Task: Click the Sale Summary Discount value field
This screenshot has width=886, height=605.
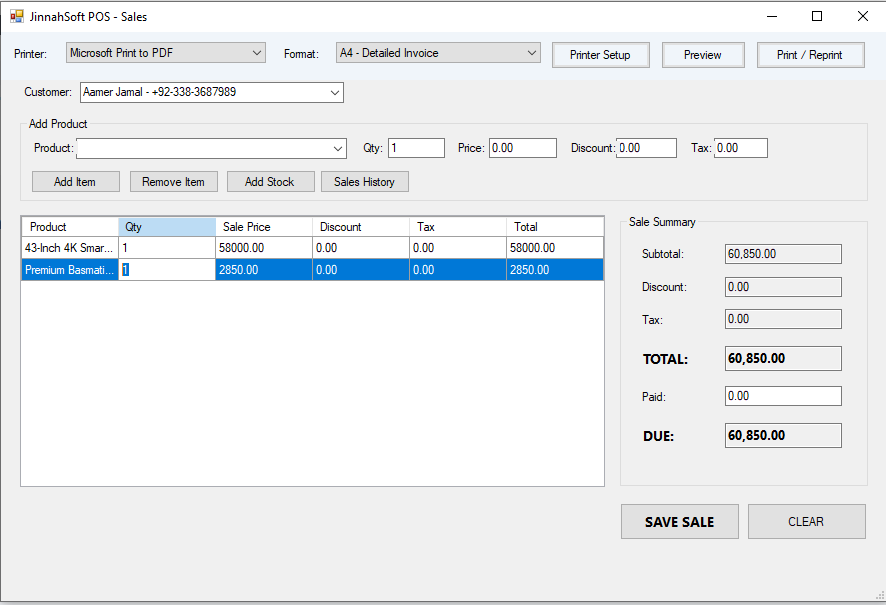Action: coord(783,287)
